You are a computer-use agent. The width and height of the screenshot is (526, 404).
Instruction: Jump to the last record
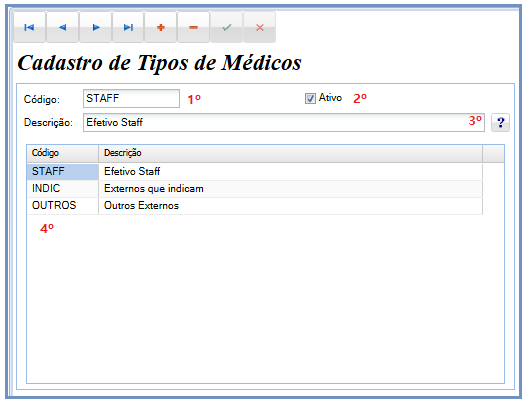128,27
